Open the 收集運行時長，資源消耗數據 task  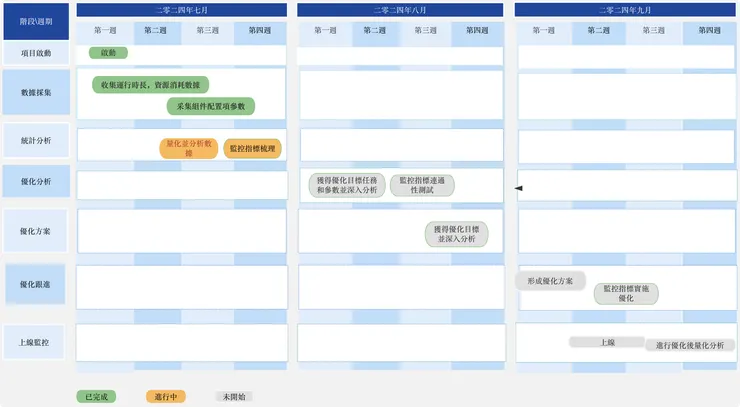click(151, 85)
